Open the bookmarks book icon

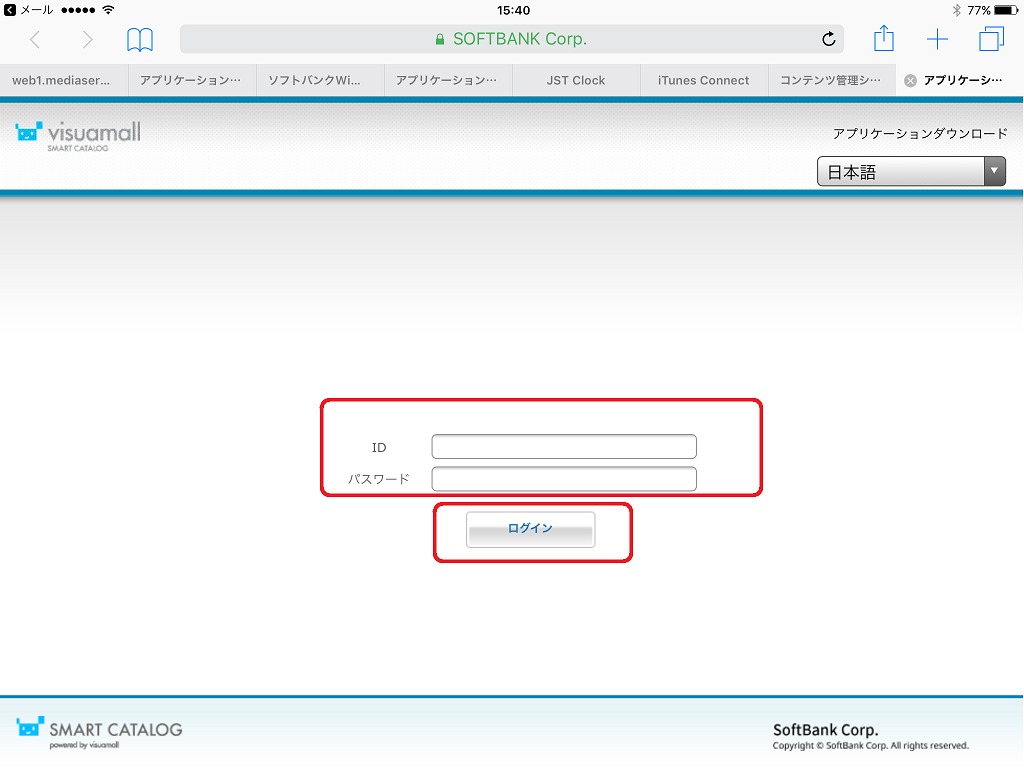[x=140, y=40]
